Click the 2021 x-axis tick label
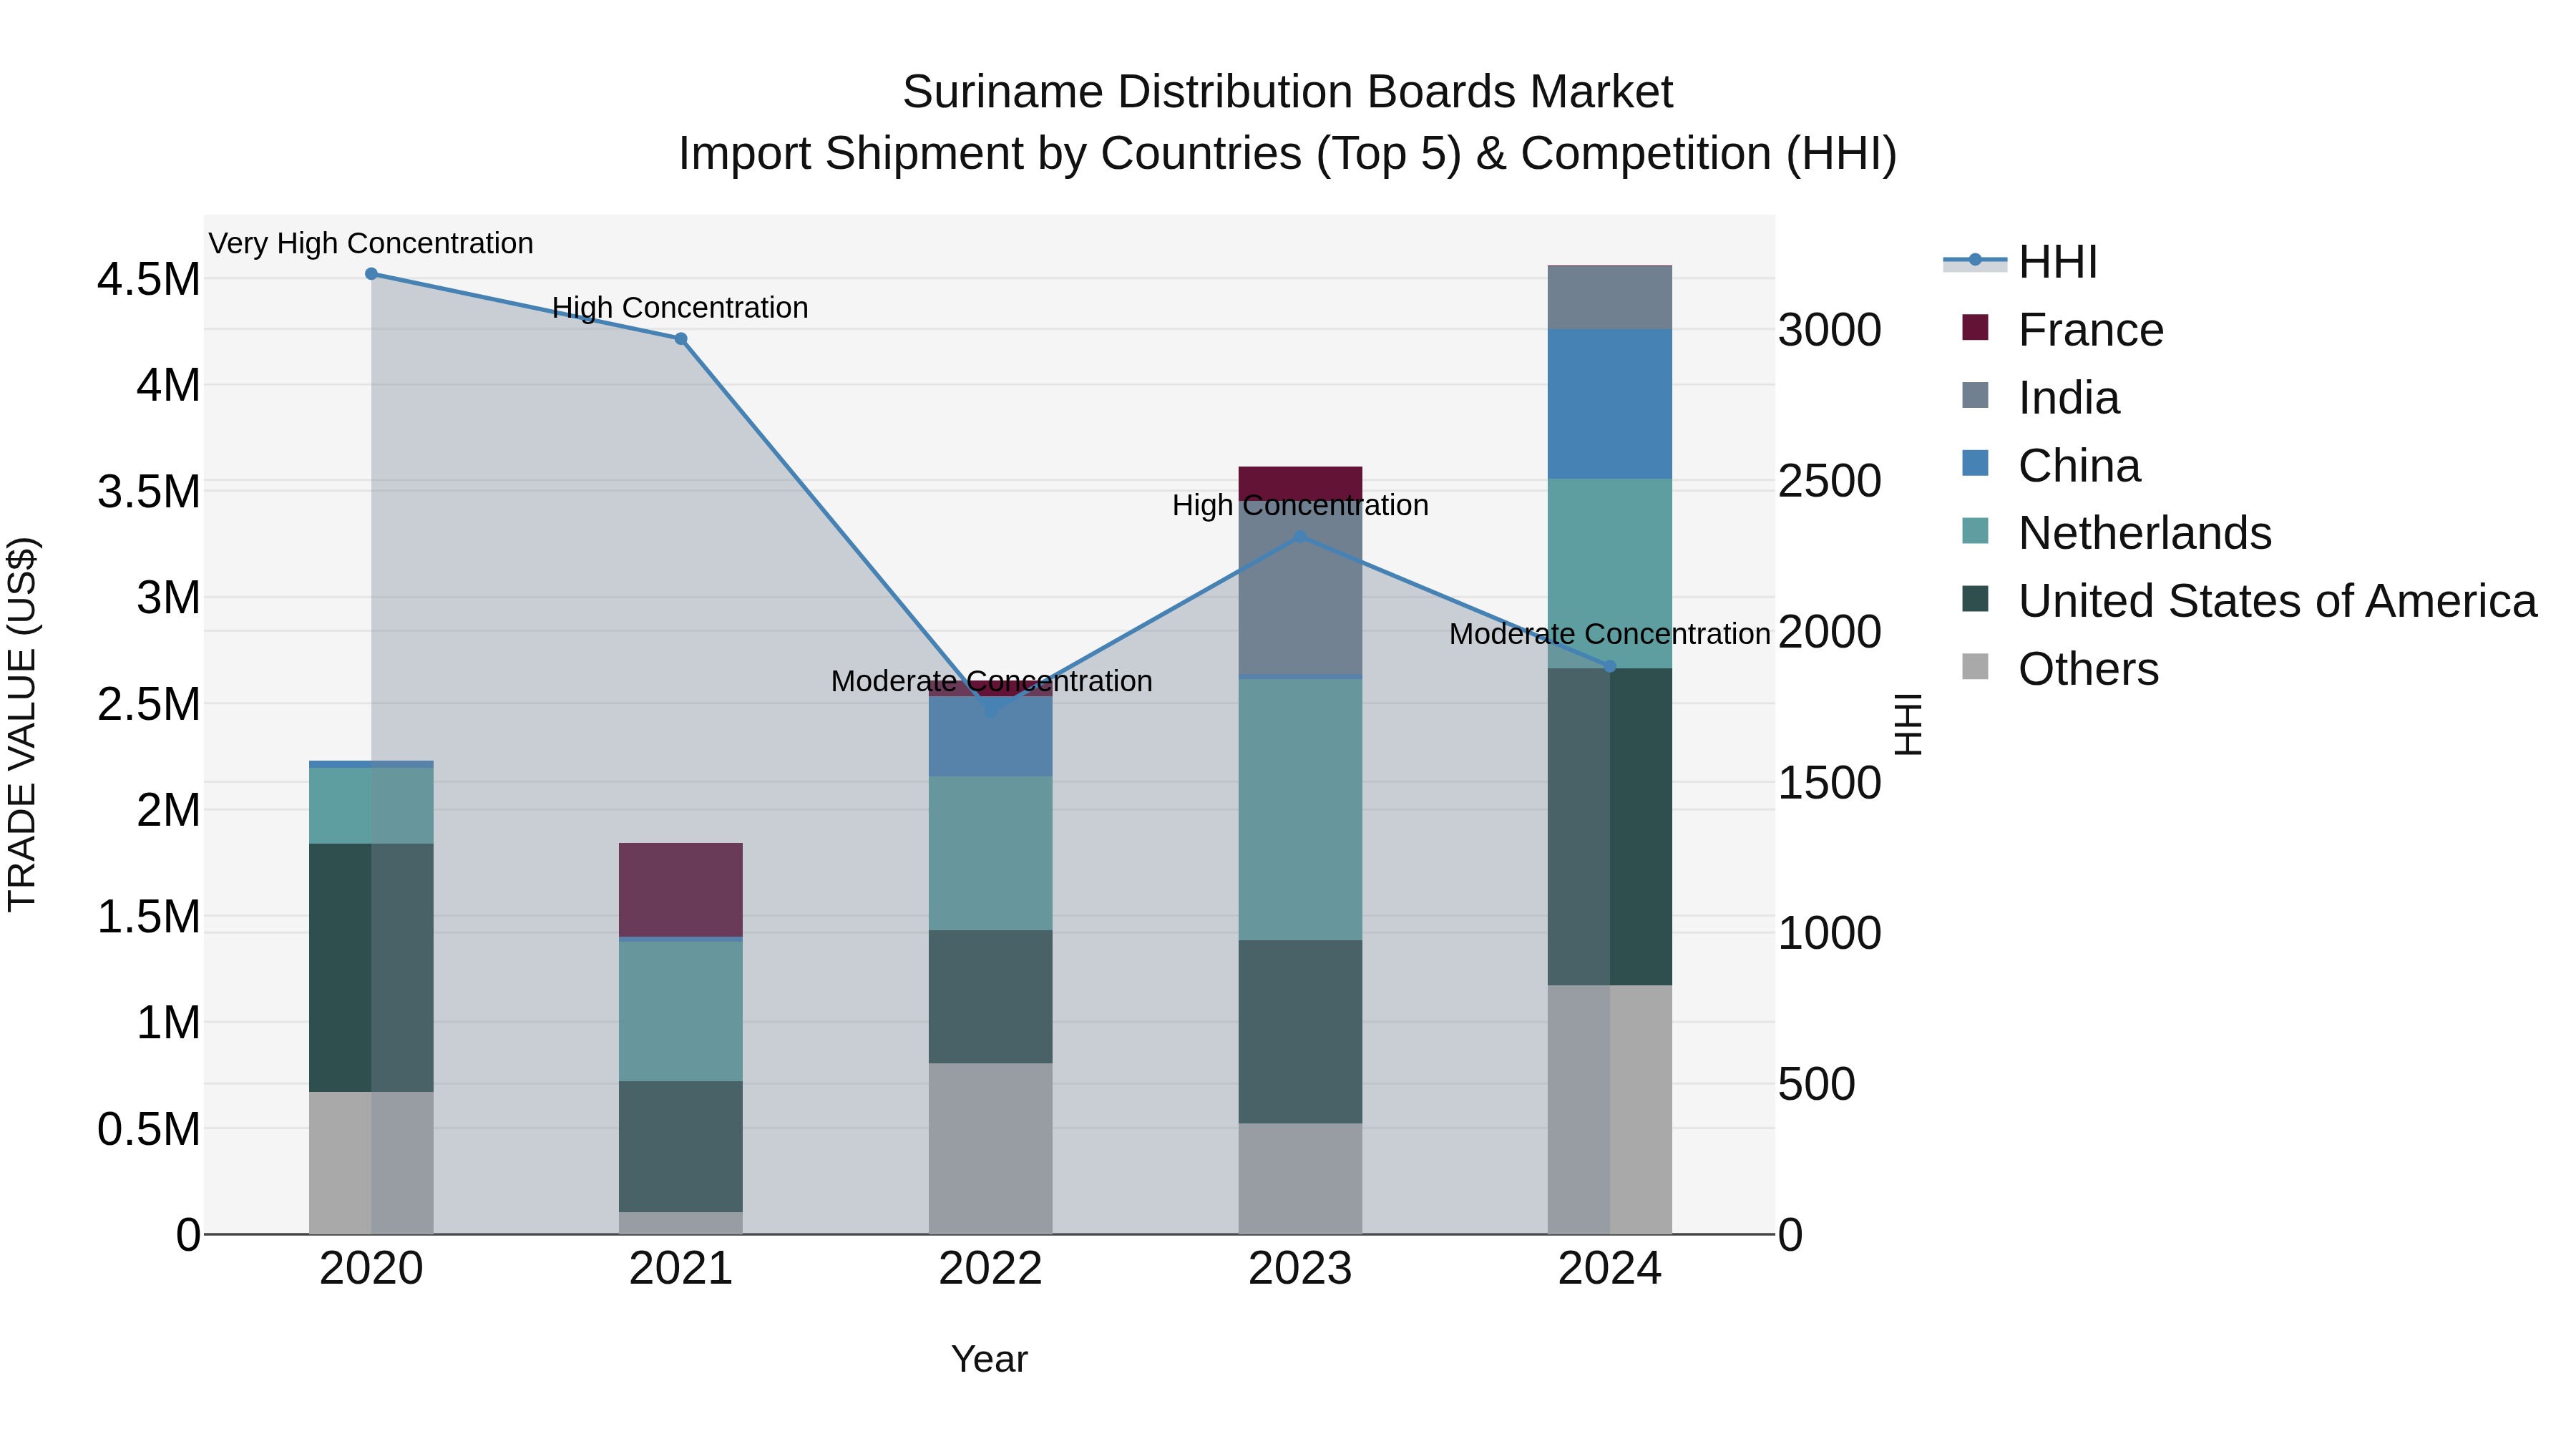 681,1269
